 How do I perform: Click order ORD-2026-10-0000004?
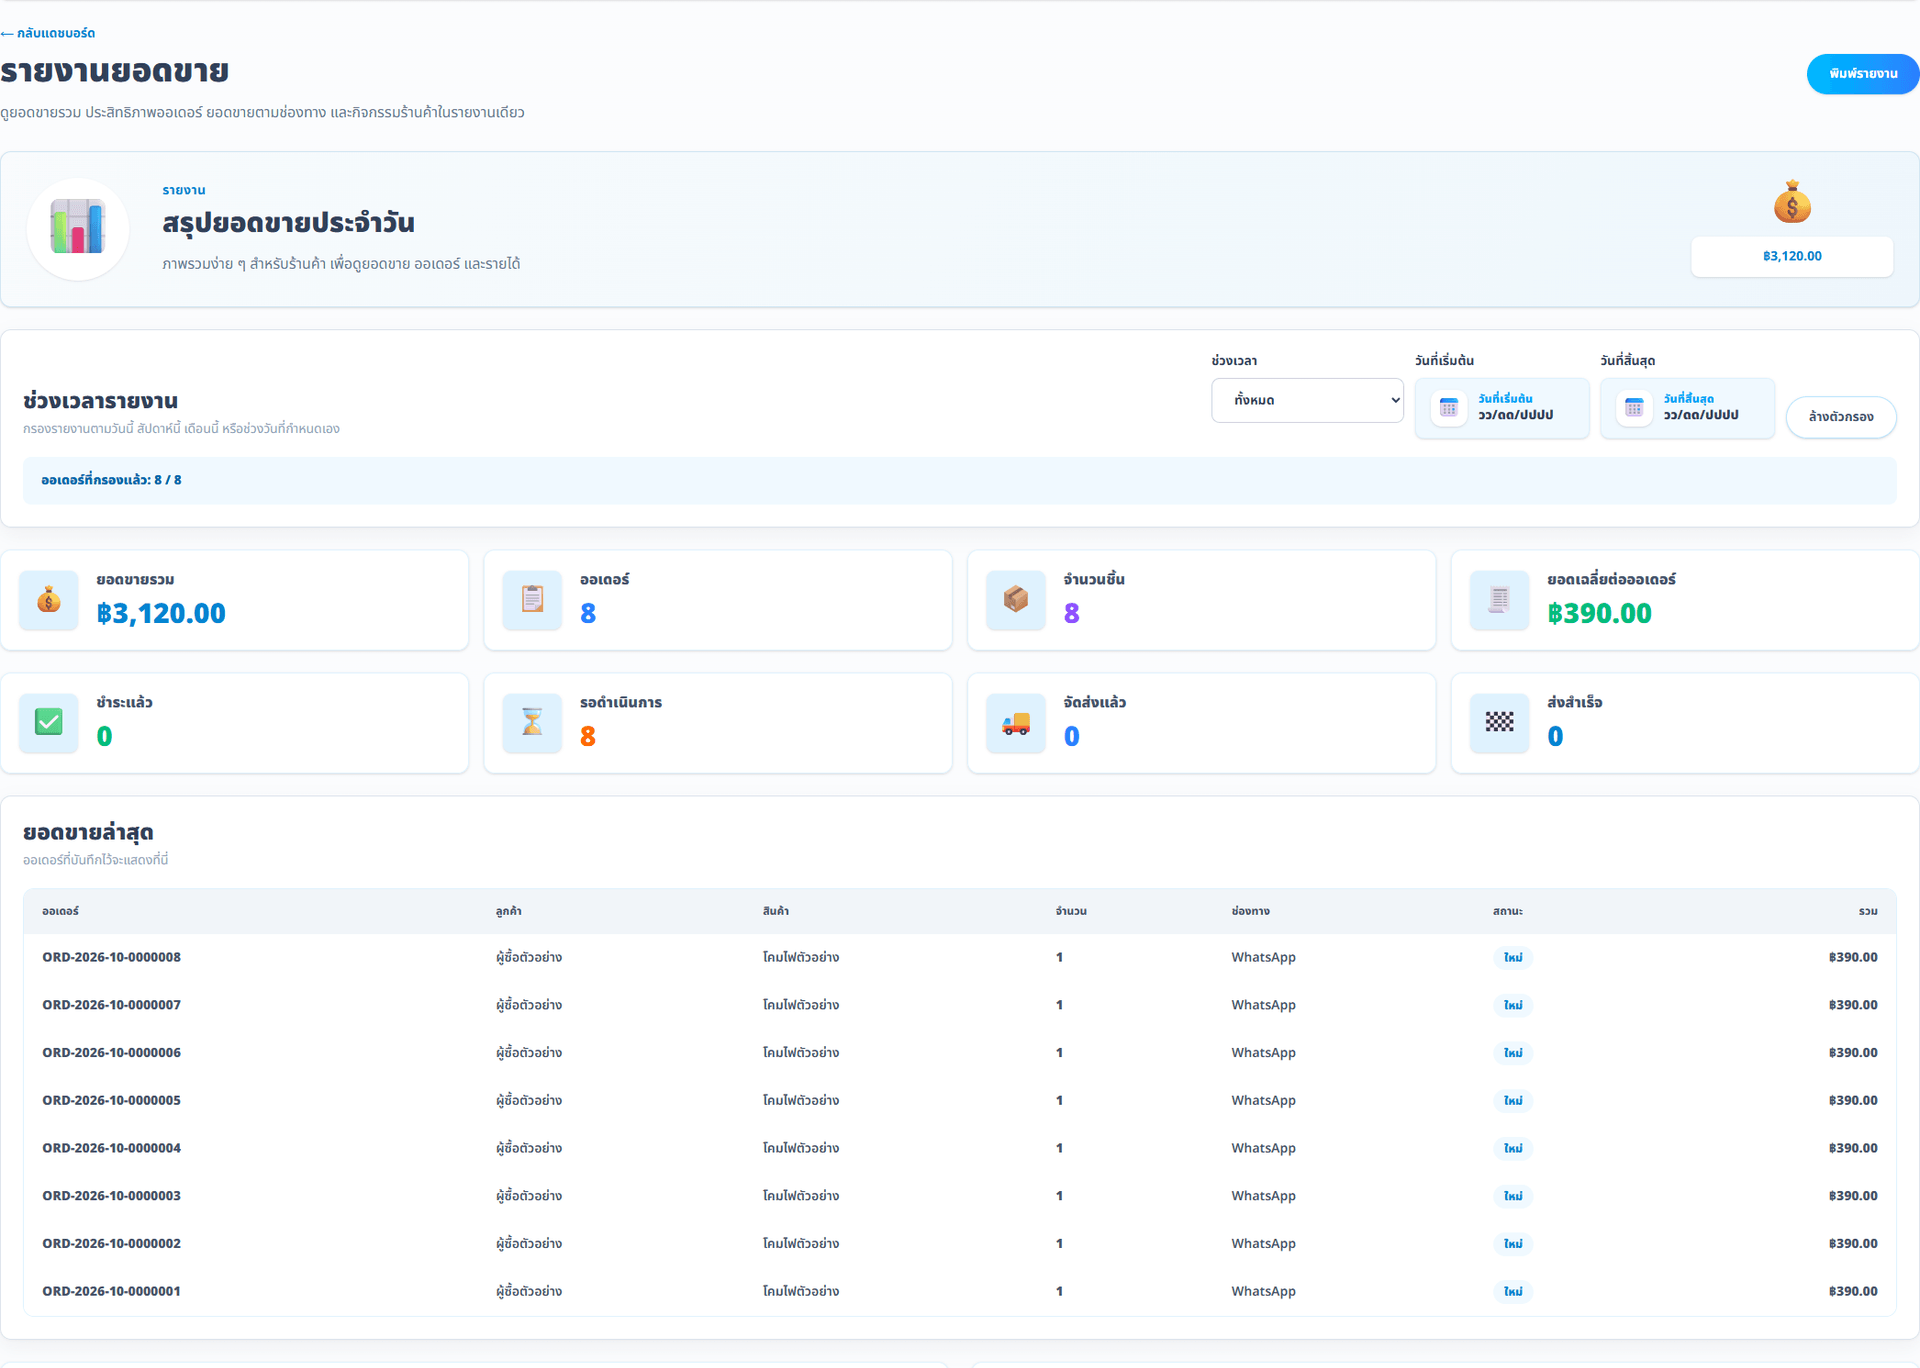pos(111,1148)
